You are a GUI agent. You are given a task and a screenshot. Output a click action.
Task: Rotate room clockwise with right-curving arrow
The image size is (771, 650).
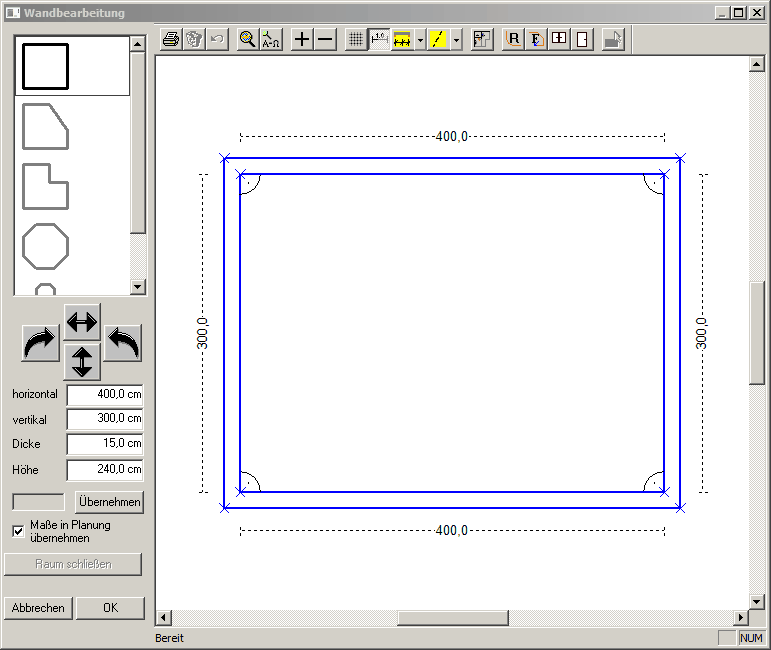point(40,343)
